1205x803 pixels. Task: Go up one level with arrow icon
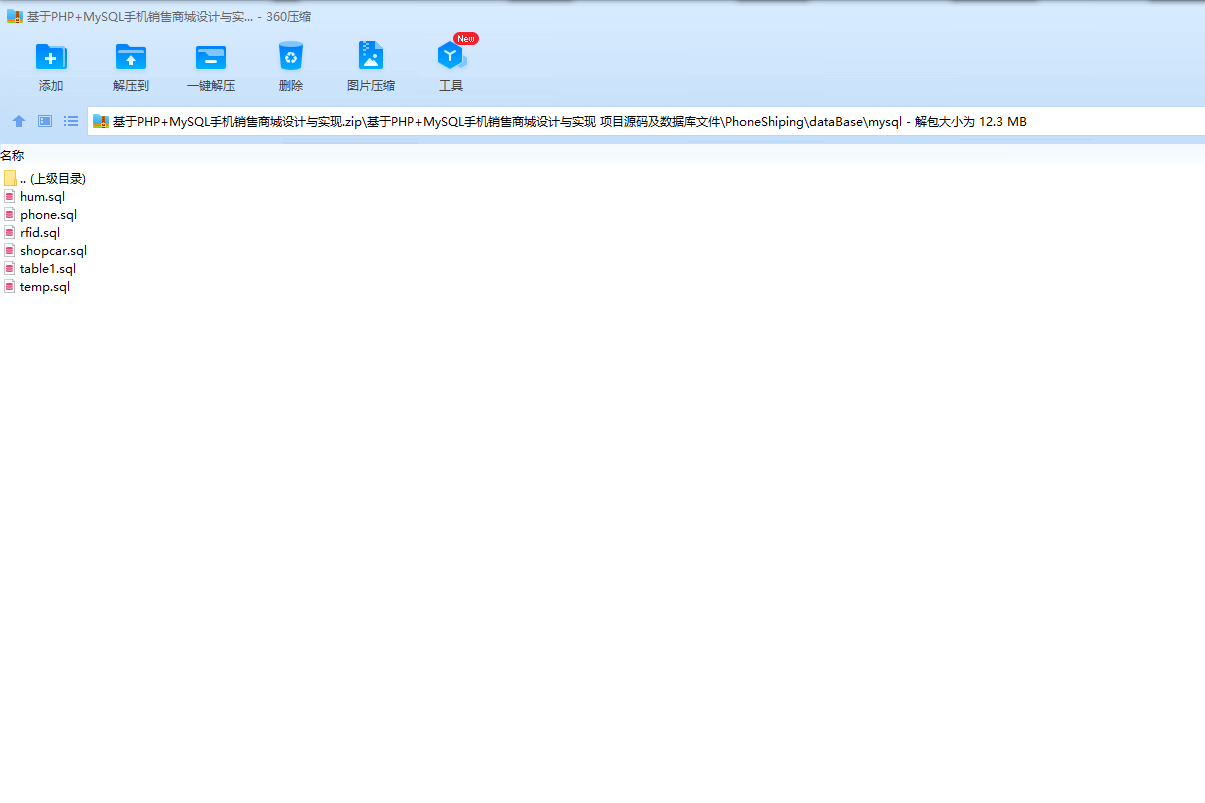point(19,121)
